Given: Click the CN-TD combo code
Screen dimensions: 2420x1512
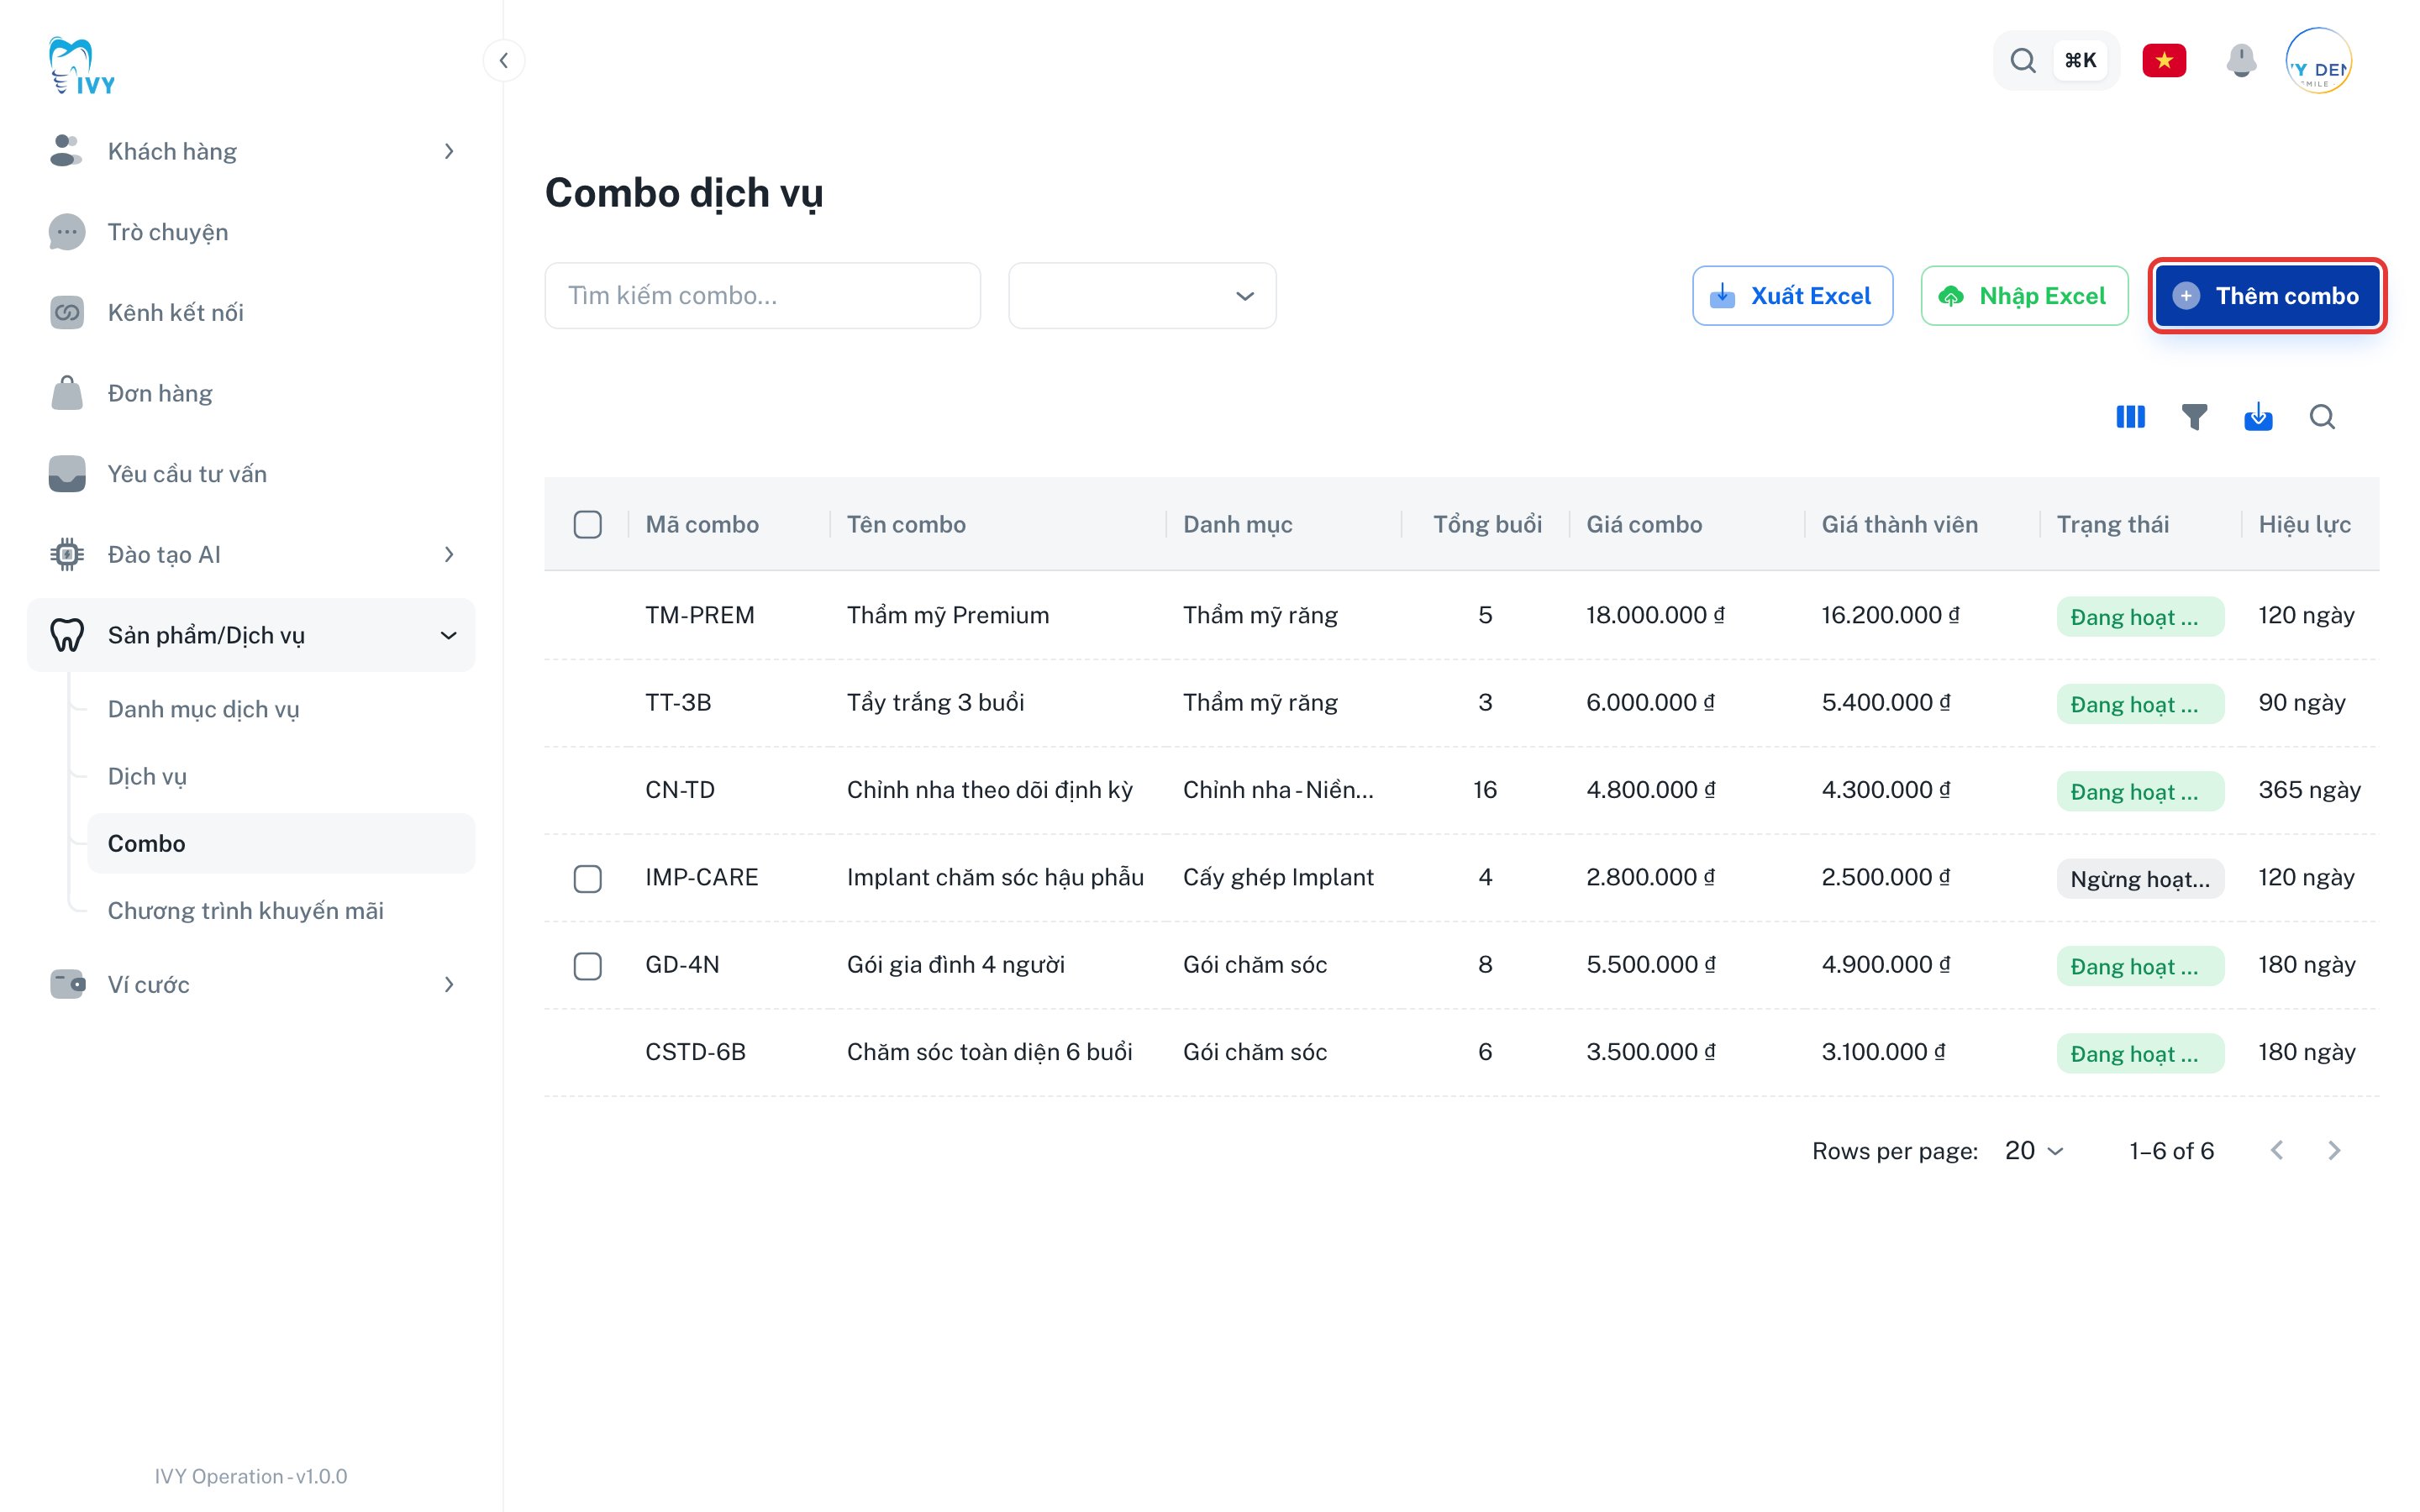Looking at the screenshot, I should (x=680, y=790).
